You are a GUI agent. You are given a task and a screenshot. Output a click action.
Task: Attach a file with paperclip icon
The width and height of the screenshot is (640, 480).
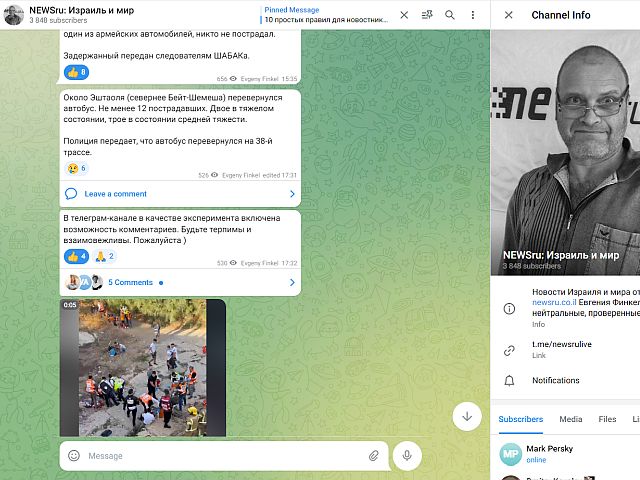(x=374, y=456)
